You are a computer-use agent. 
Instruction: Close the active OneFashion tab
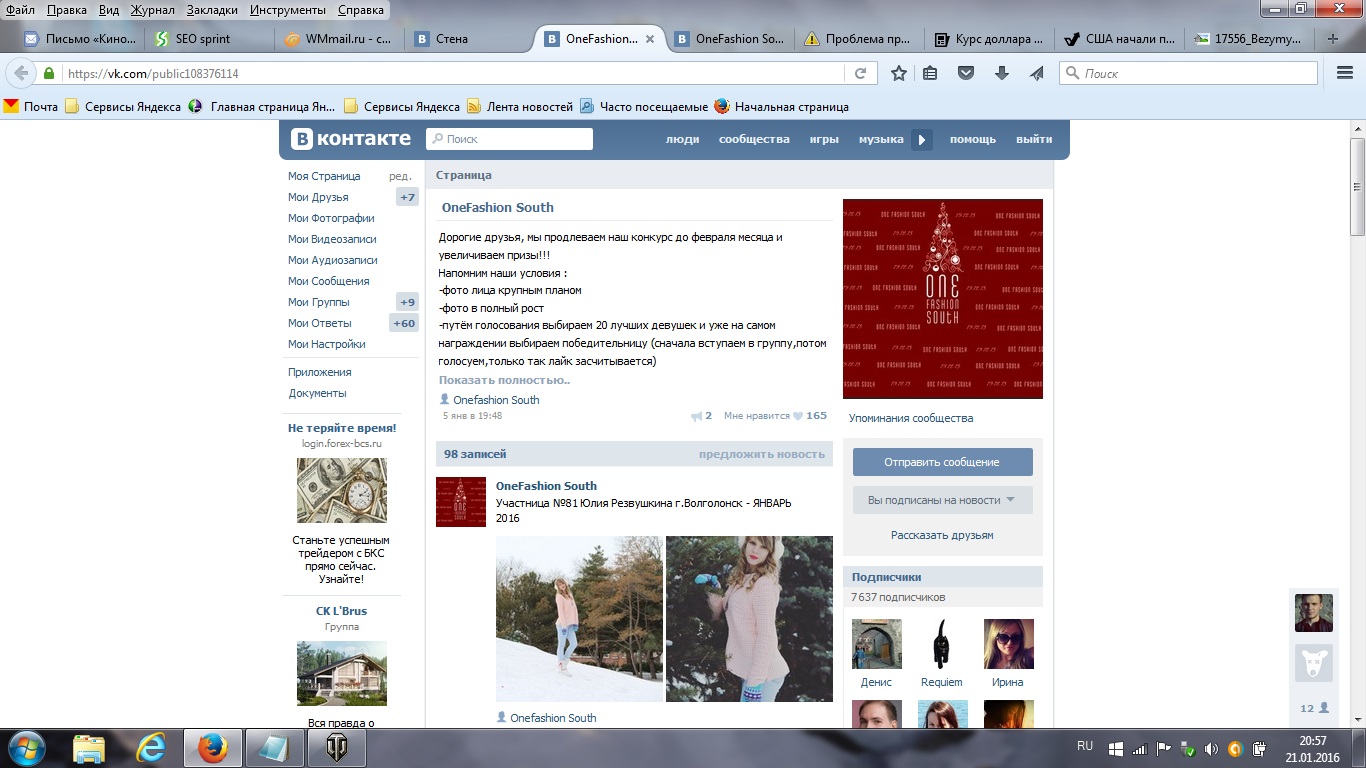pos(650,39)
